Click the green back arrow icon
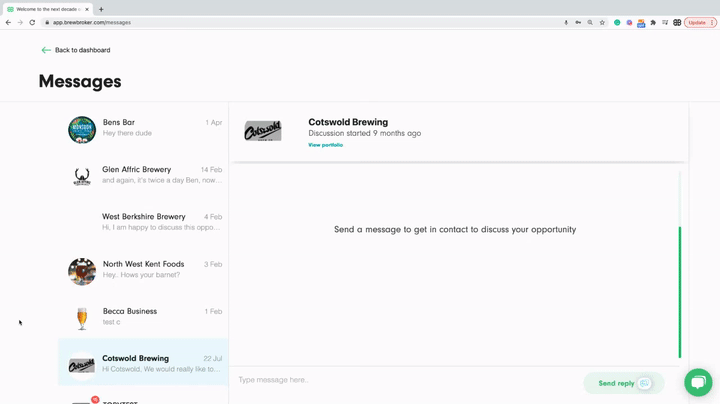The height and width of the screenshot is (404, 720). click(x=46, y=50)
